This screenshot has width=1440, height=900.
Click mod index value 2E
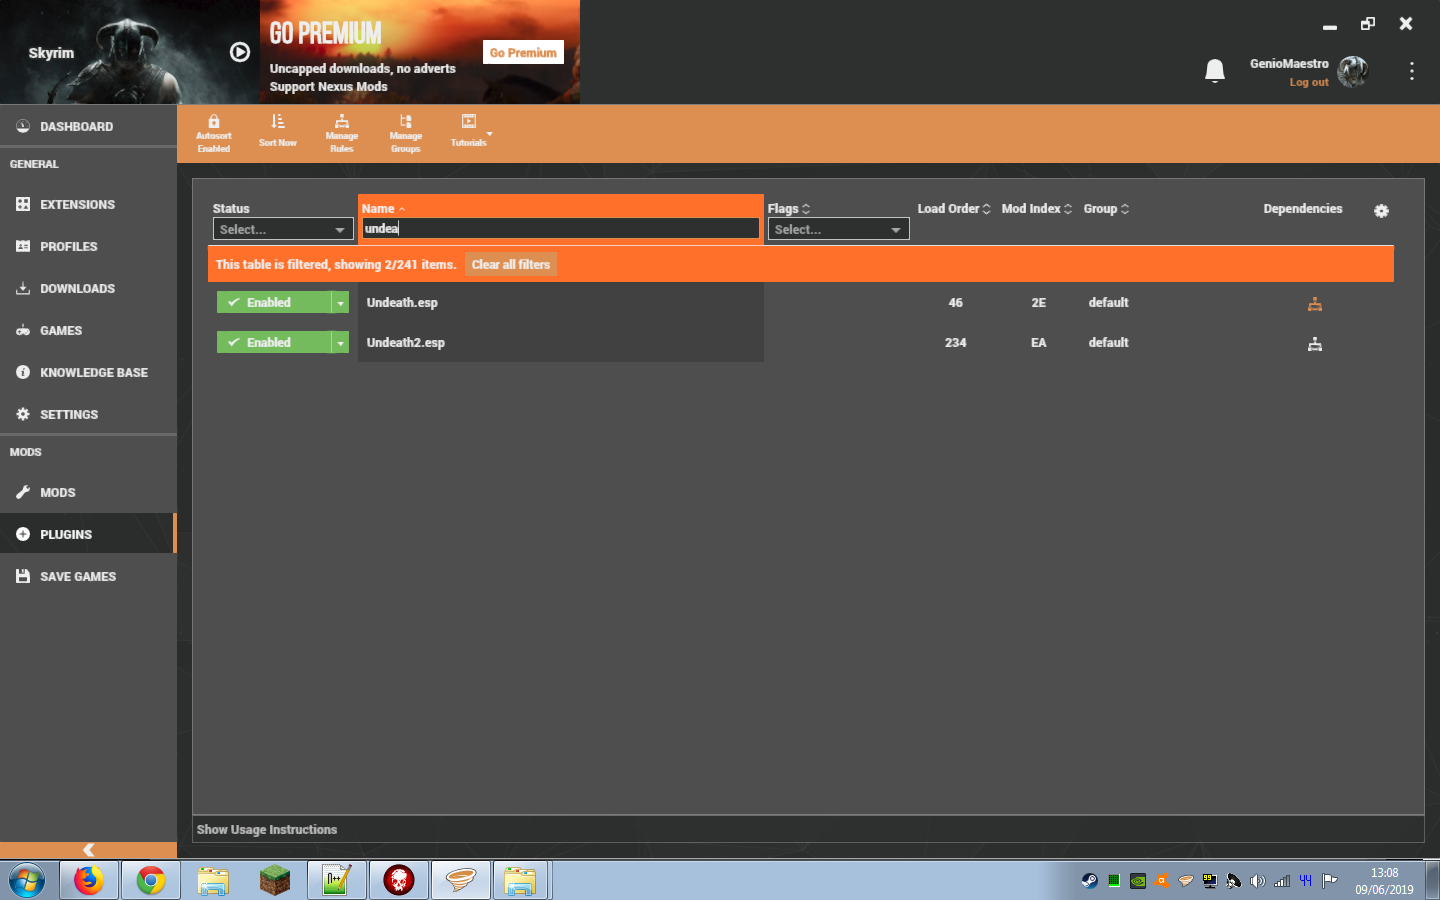1039,302
